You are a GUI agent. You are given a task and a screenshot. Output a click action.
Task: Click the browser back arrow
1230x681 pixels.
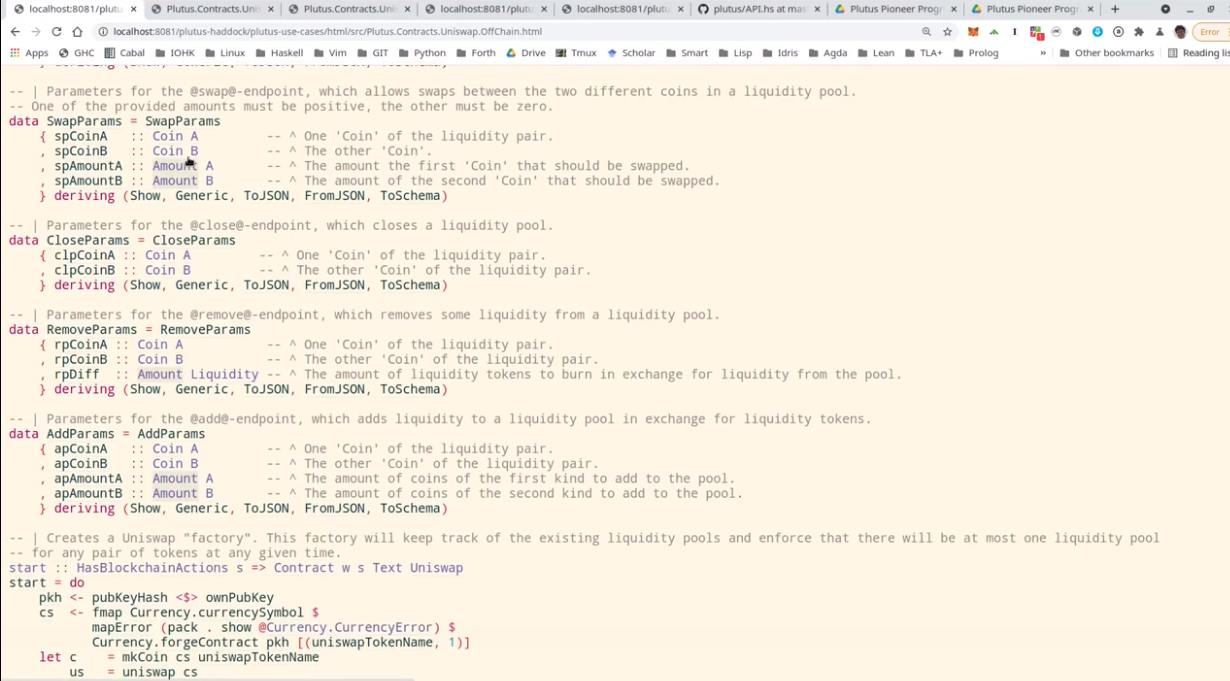tap(15, 32)
